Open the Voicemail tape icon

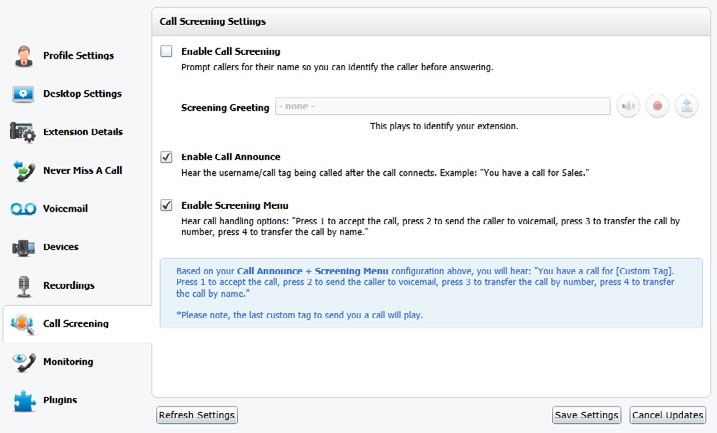point(23,209)
